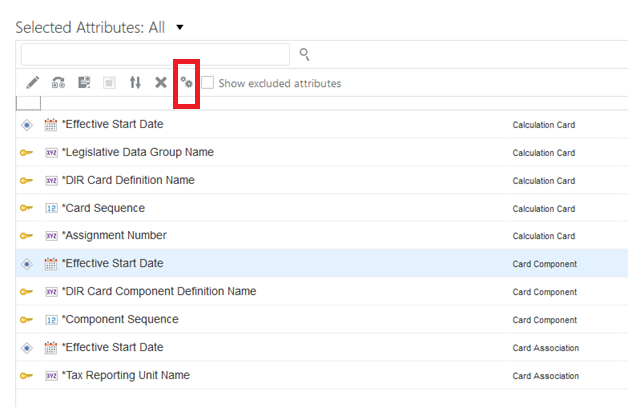Click the second toolbar icon with curved arrow
This screenshot has width=628, height=407.
pos(59,83)
